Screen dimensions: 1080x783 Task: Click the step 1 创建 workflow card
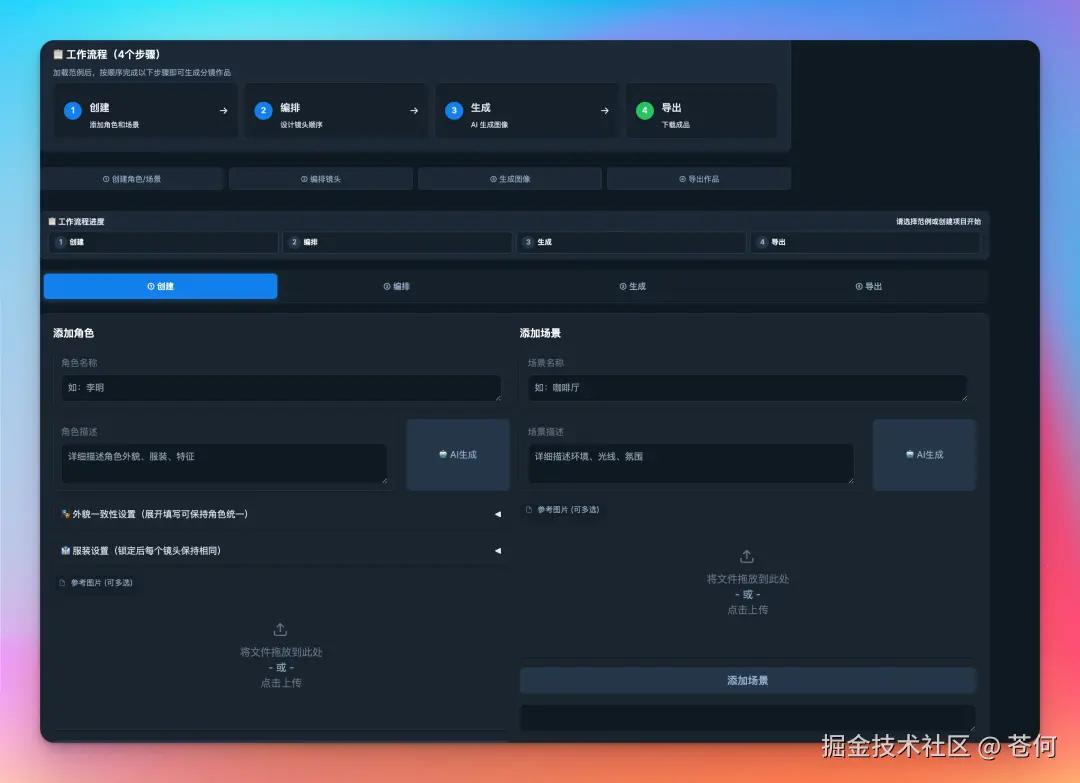click(x=146, y=111)
